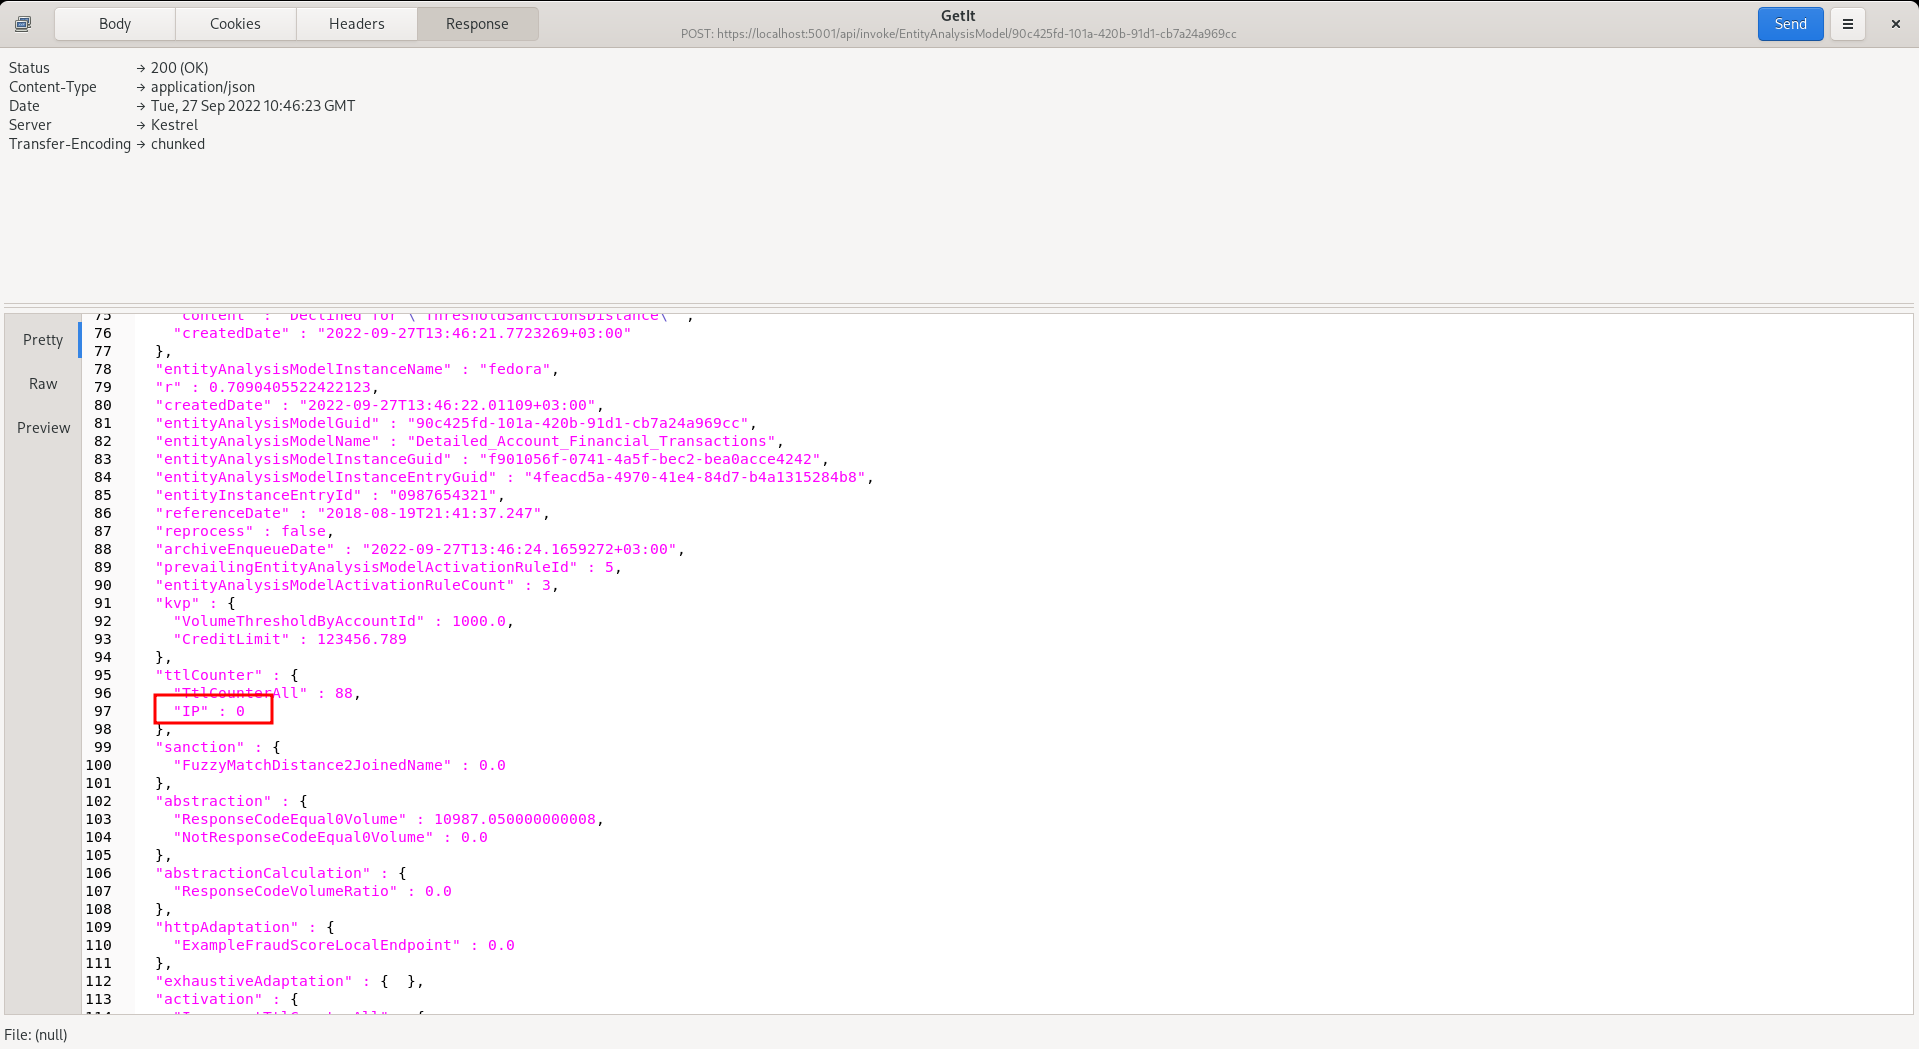The width and height of the screenshot is (1919, 1049).
Task: Switch to the Headers tab
Action: [x=357, y=24]
